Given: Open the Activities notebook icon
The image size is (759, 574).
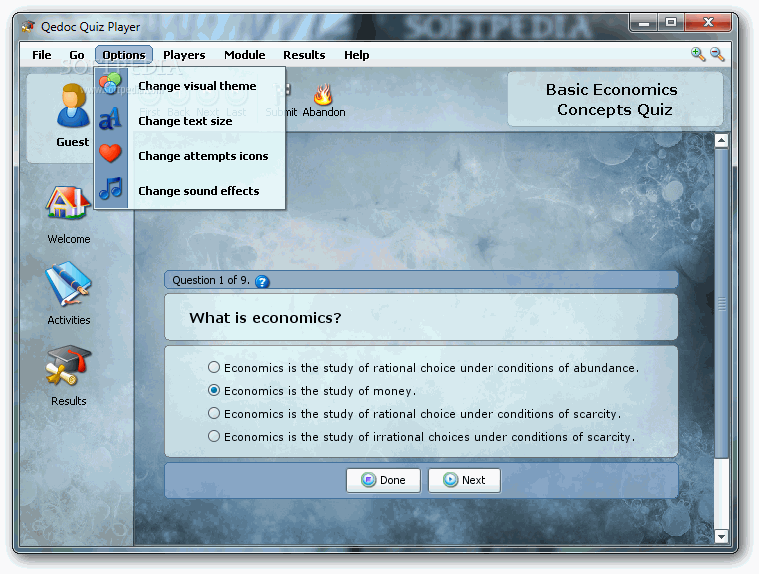Looking at the screenshot, I should 68,284.
